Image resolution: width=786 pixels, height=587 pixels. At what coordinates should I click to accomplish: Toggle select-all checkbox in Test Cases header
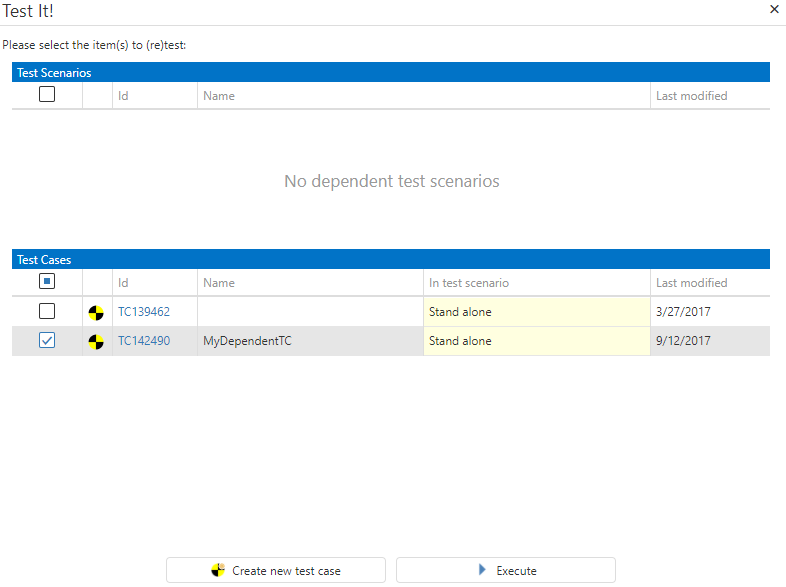[47, 282]
